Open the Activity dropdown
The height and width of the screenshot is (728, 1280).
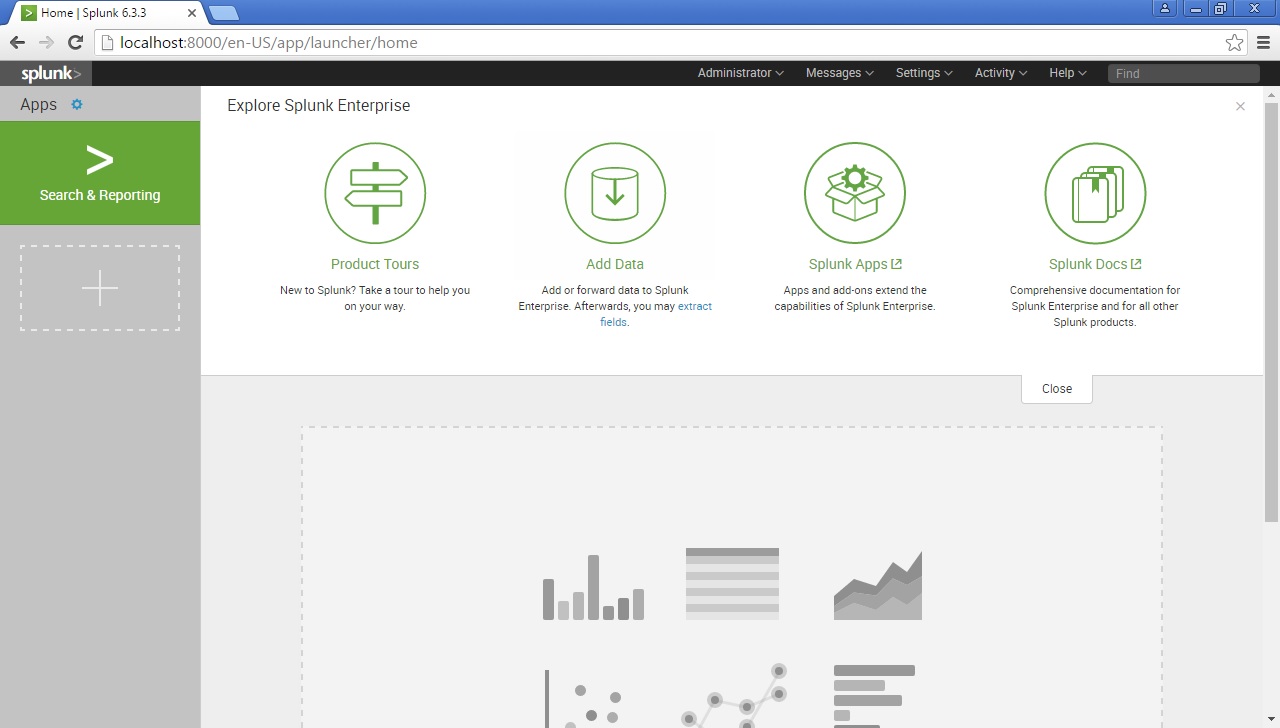(999, 72)
